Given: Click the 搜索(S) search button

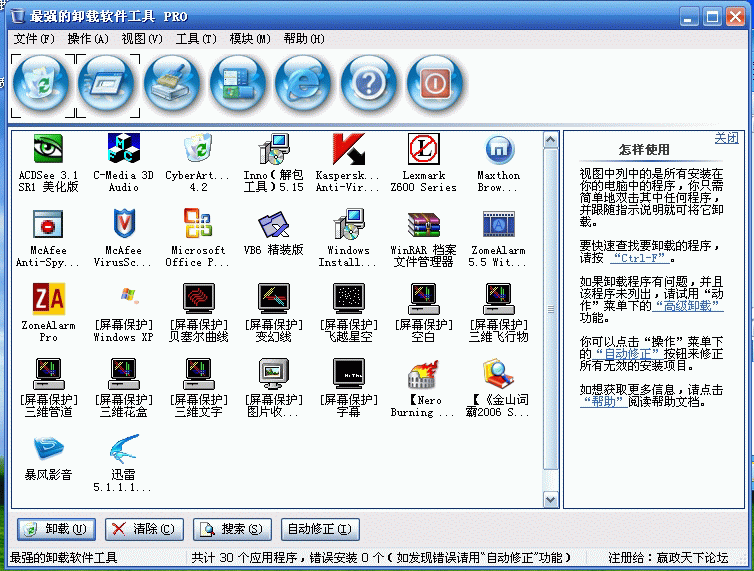Looking at the screenshot, I should [x=232, y=529].
